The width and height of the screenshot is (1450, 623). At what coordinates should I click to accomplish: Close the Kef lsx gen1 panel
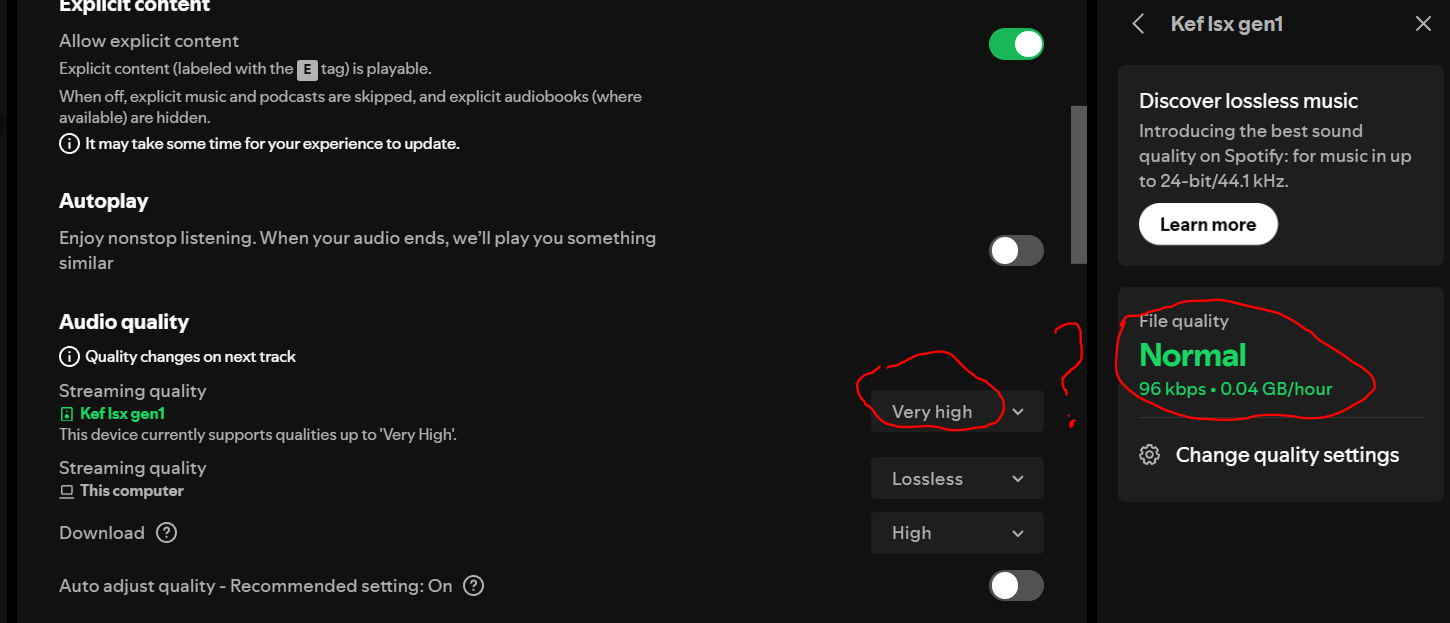[x=1423, y=24]
